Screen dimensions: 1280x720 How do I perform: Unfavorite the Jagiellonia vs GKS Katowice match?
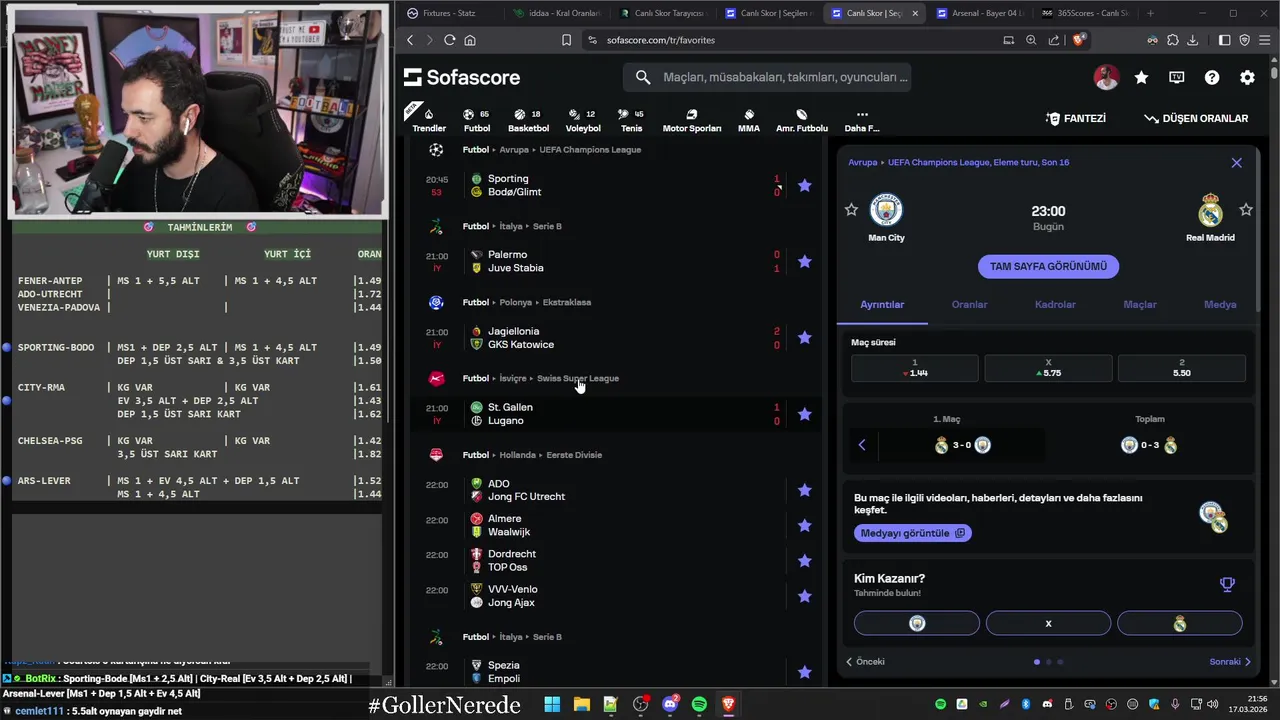804,337
